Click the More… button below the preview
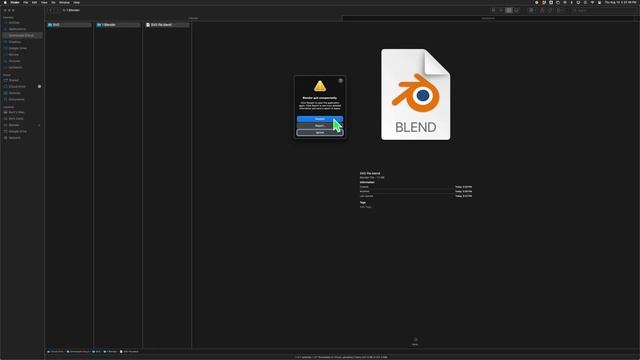This screenshot has height=360, width=640. (x=415, y=342)
